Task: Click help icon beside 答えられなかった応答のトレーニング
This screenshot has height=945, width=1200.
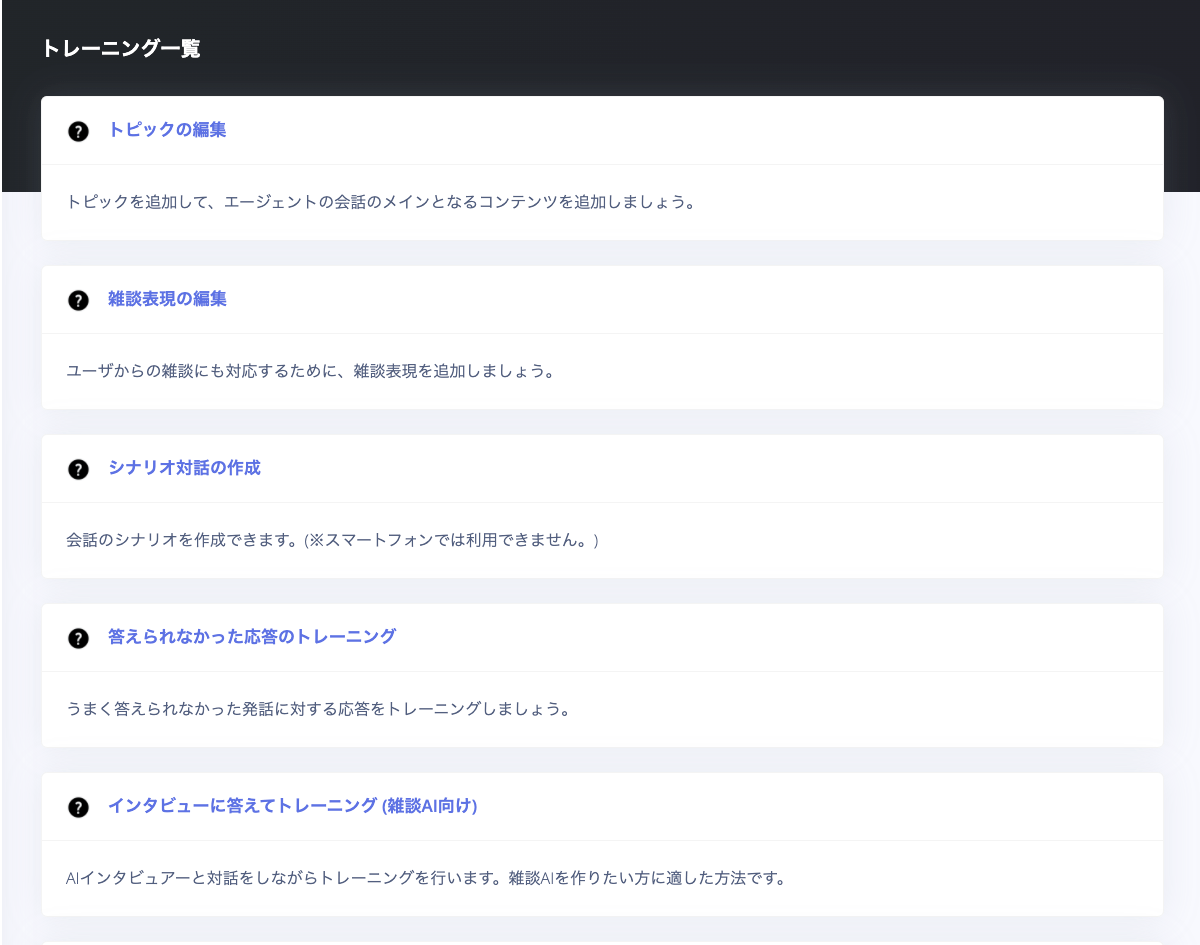Action: [78, 638]
